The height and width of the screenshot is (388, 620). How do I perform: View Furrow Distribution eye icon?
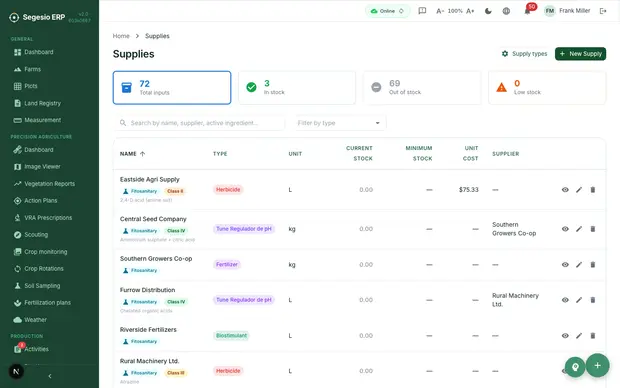point(565,300)
